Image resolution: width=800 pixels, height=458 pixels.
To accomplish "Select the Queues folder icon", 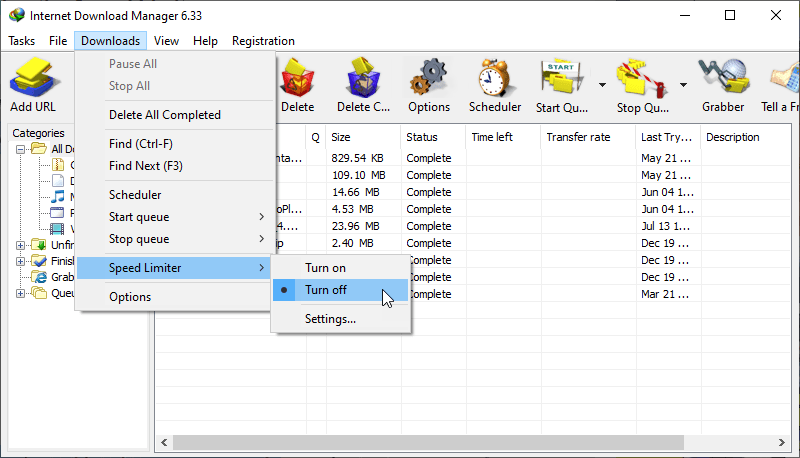I will click(39, 293).
